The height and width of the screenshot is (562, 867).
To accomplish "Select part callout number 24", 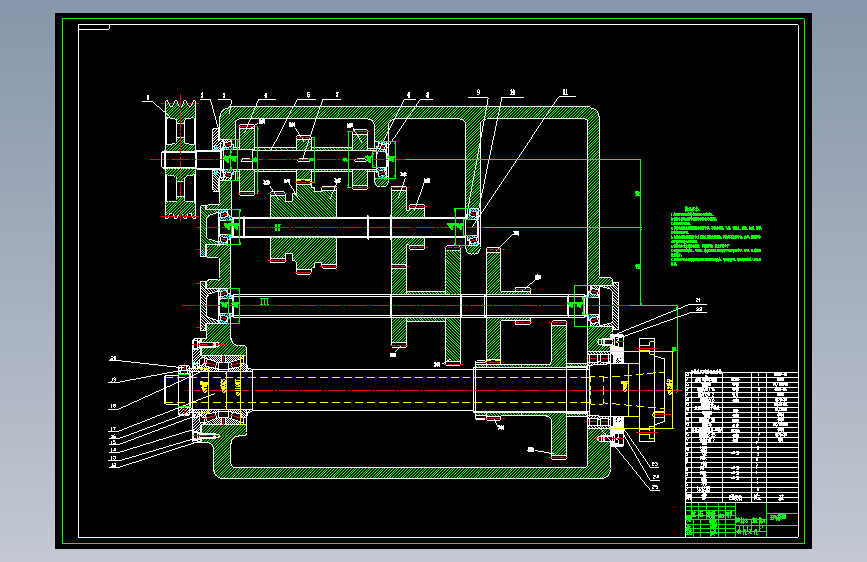I will 655,476.
